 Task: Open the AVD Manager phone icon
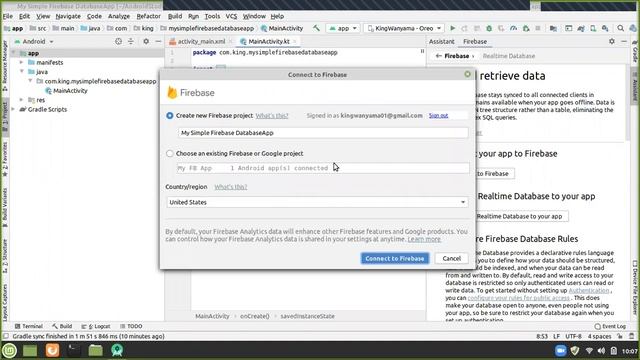click(x=593, y=28)
